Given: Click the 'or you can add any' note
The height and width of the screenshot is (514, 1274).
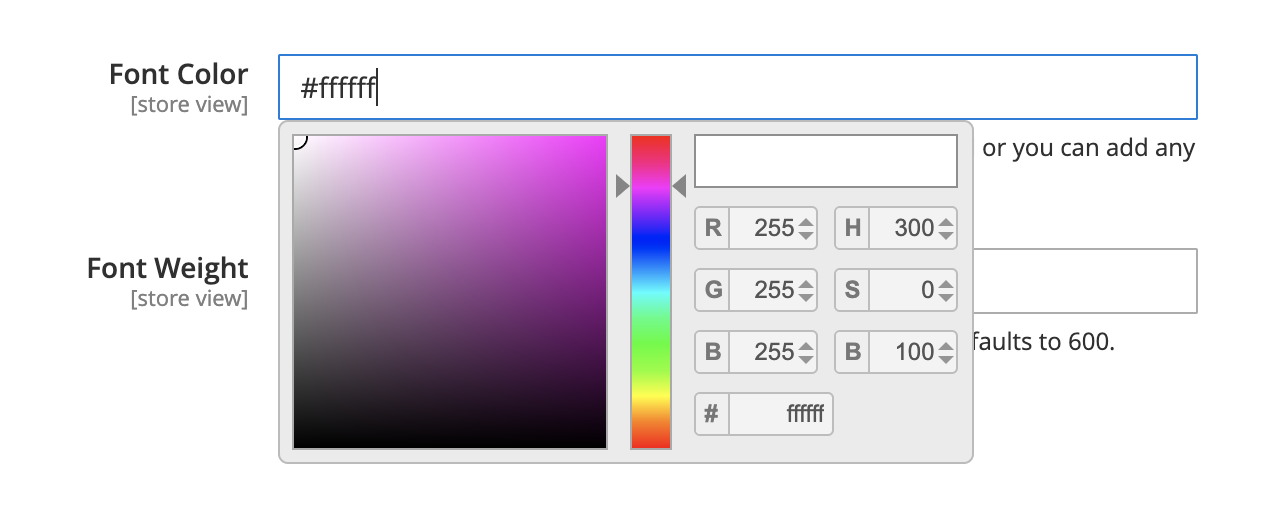Looking at the screenshot, I should tap(1089, 148).
